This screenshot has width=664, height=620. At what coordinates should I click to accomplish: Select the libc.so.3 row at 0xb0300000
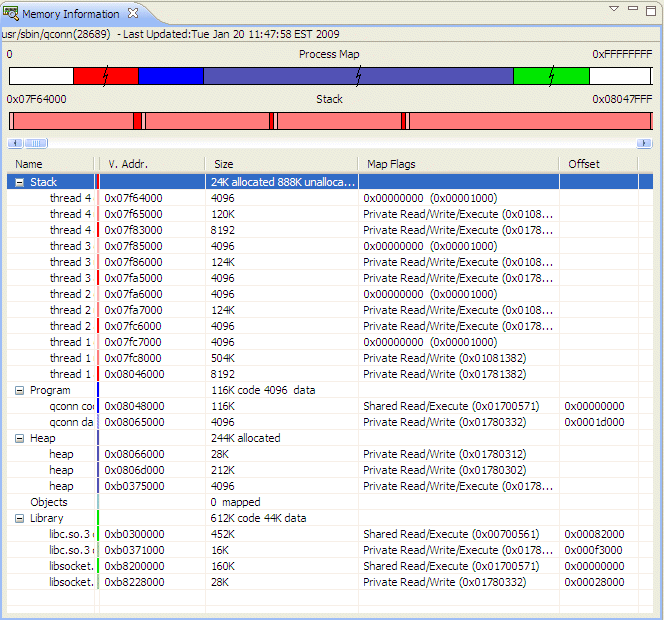point(72,534)
